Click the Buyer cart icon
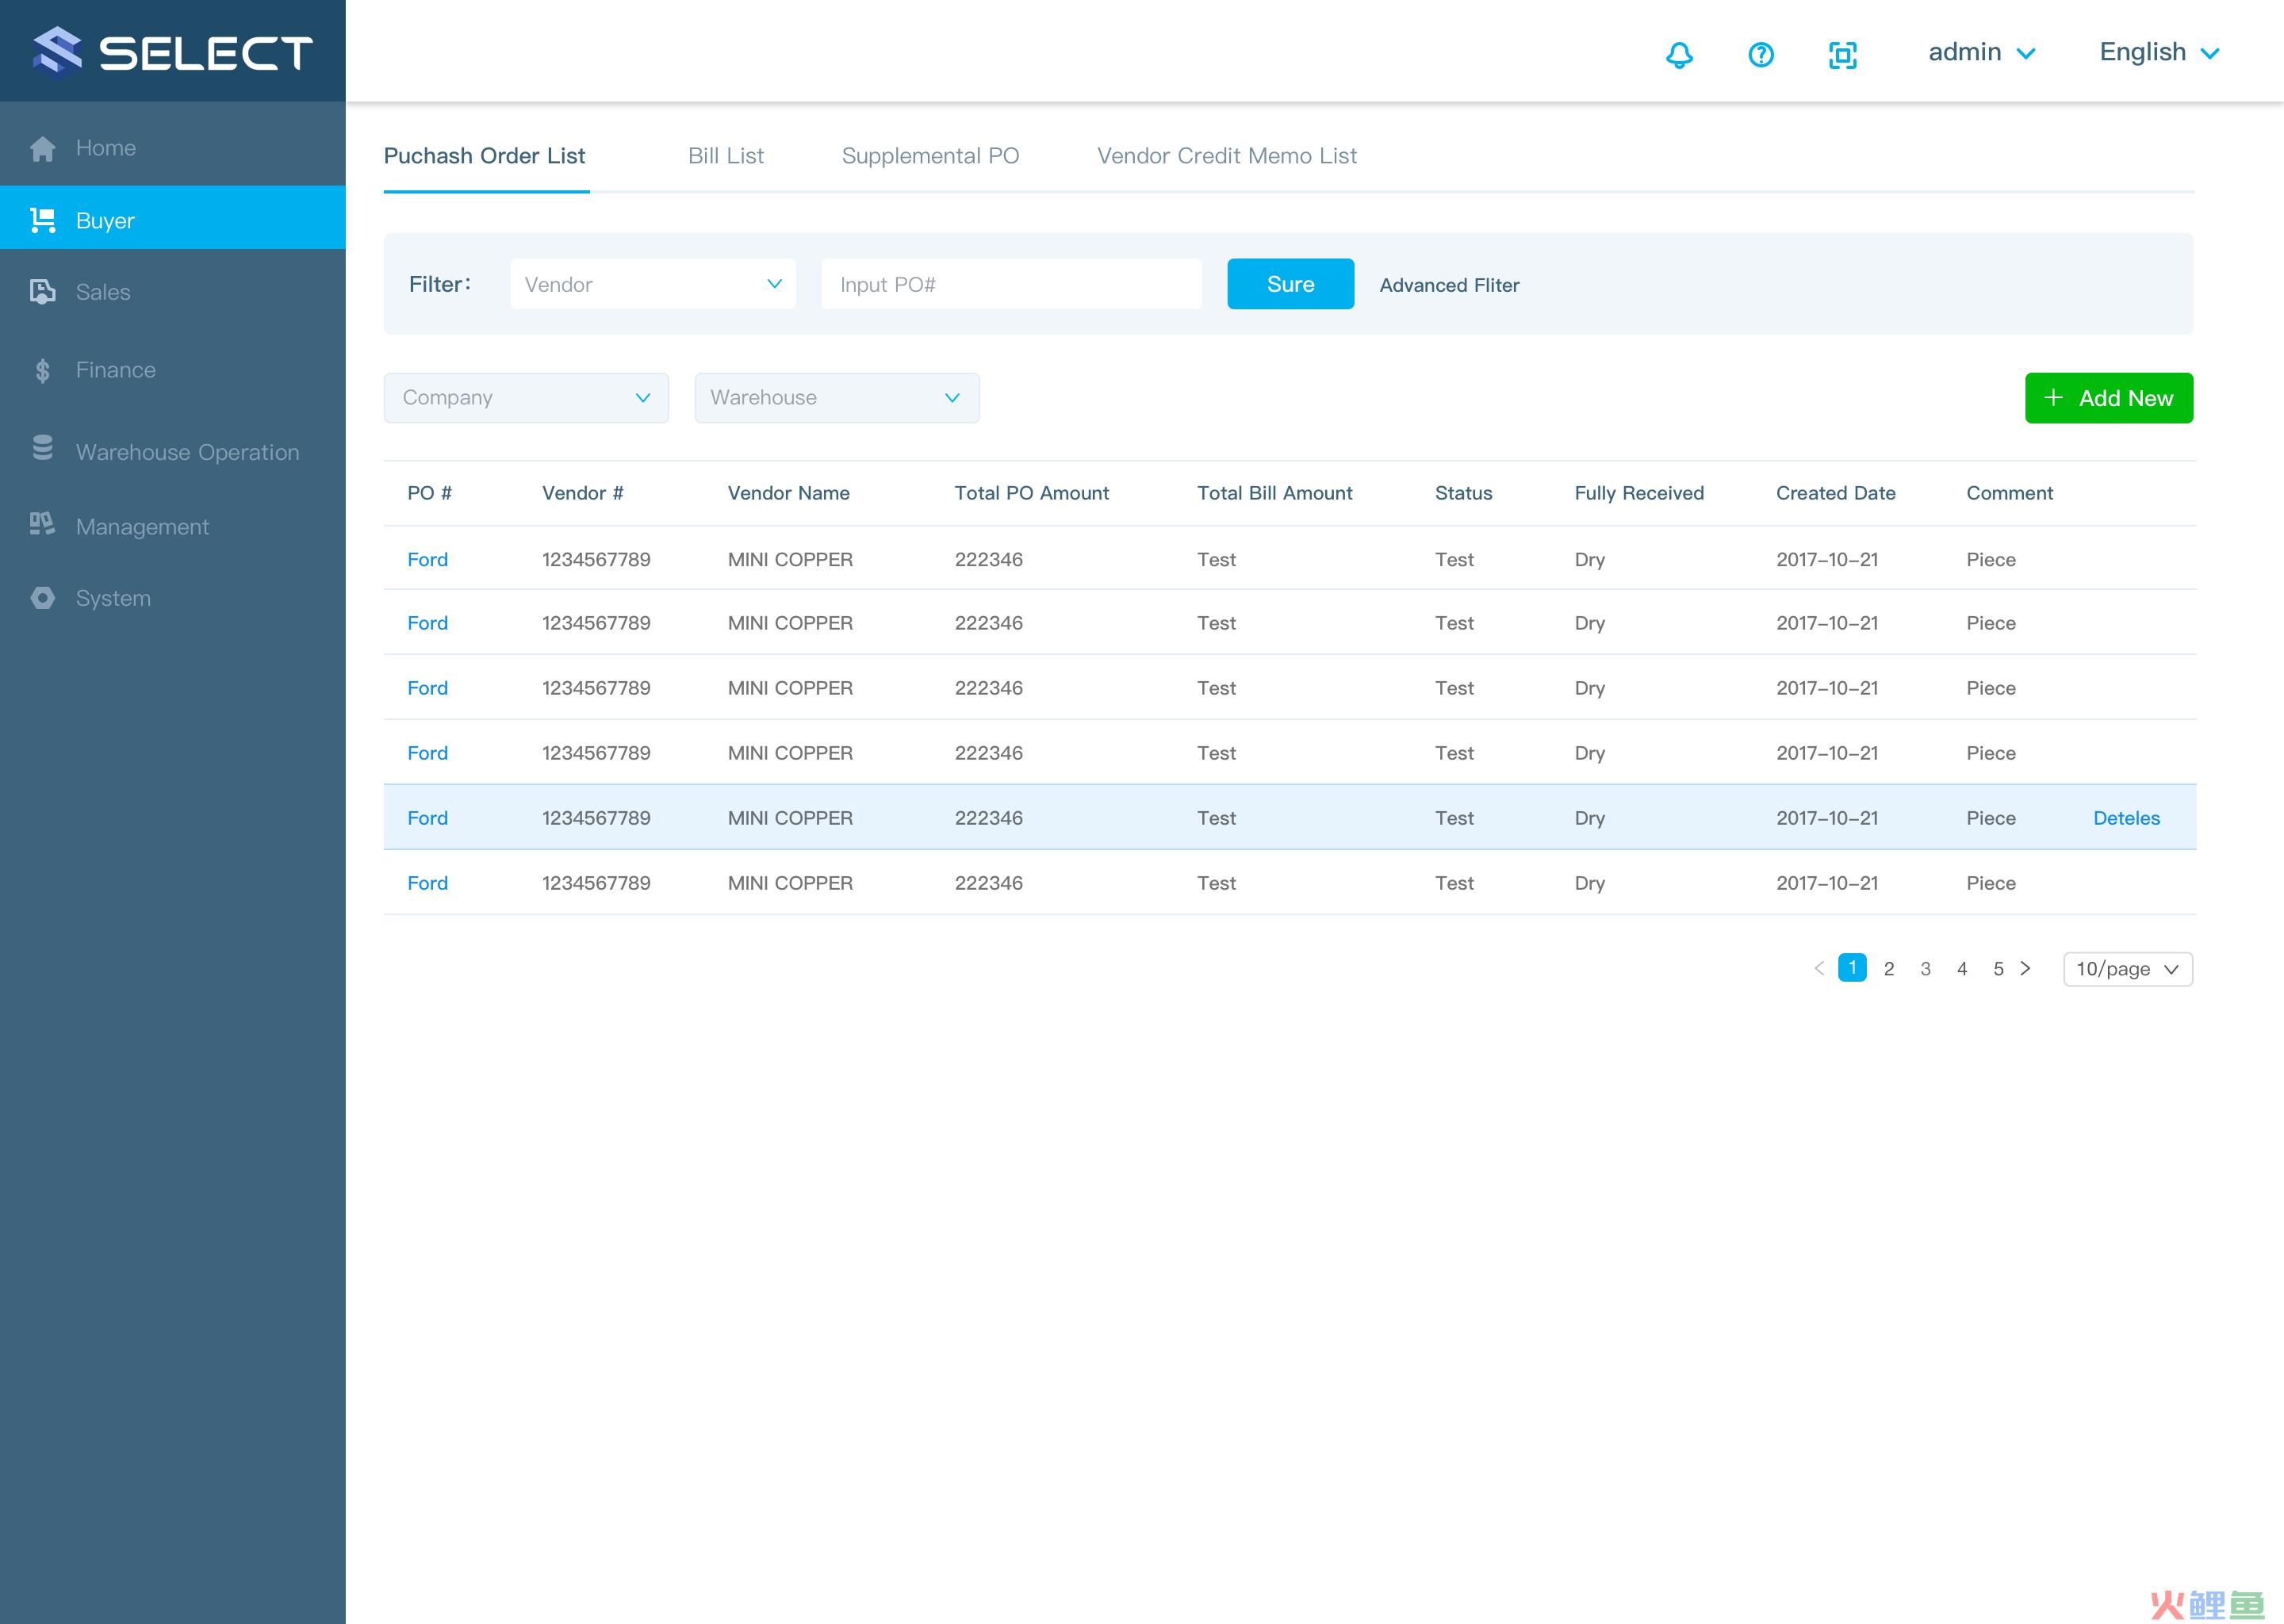Screen dimensions: 2284x1624 43,220
